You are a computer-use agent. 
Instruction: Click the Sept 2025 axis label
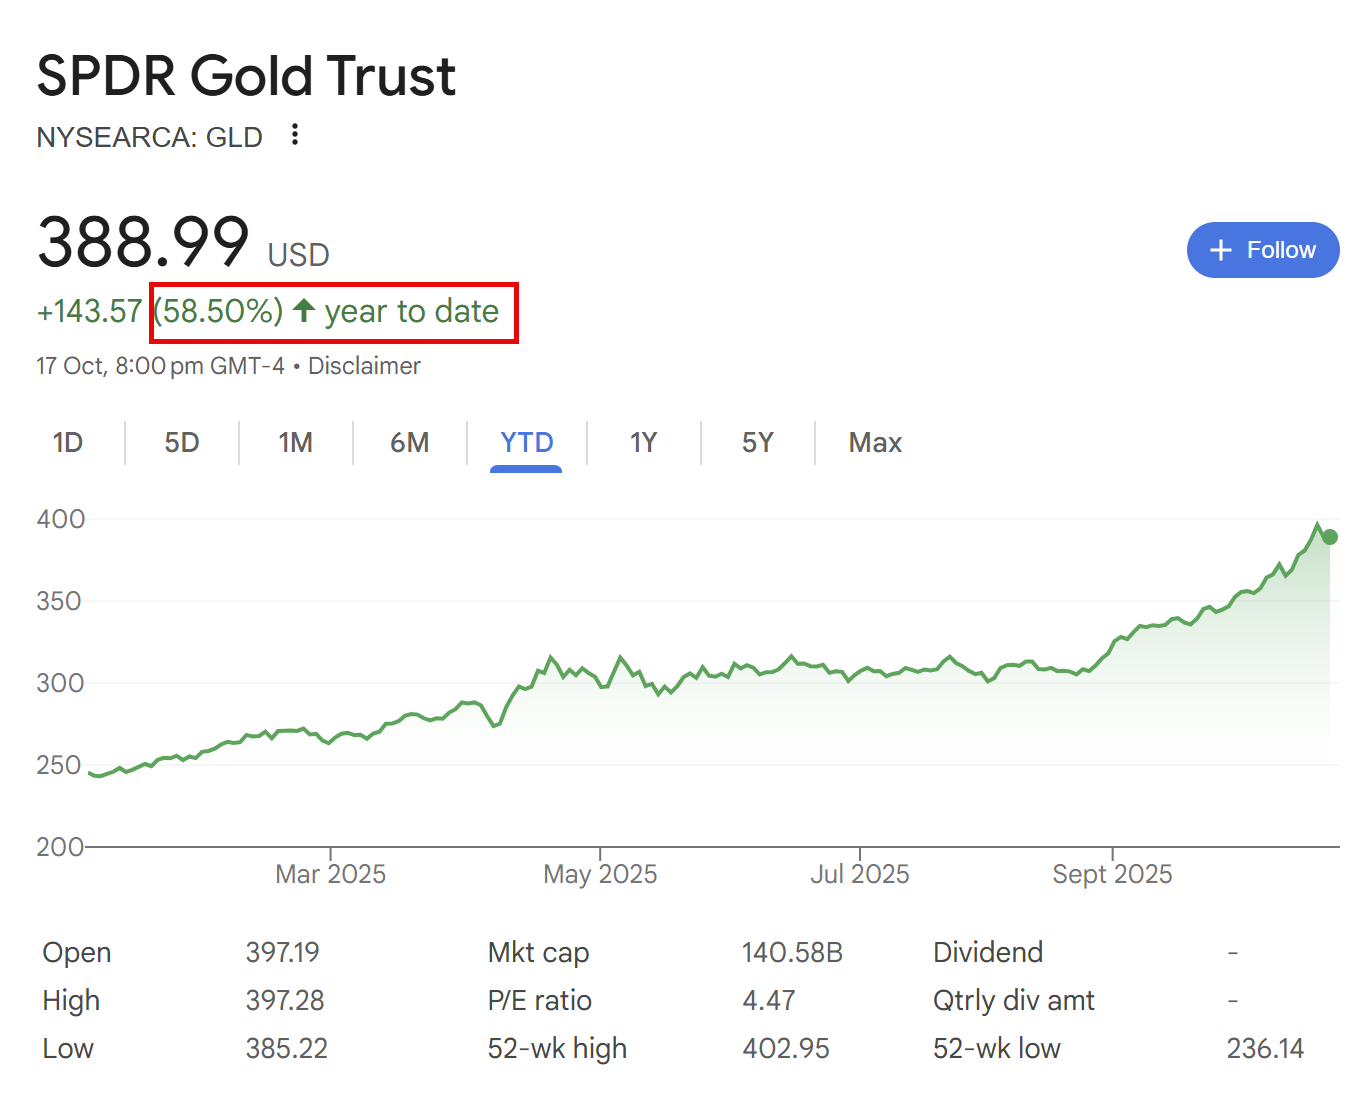(x=1112, y=874)
